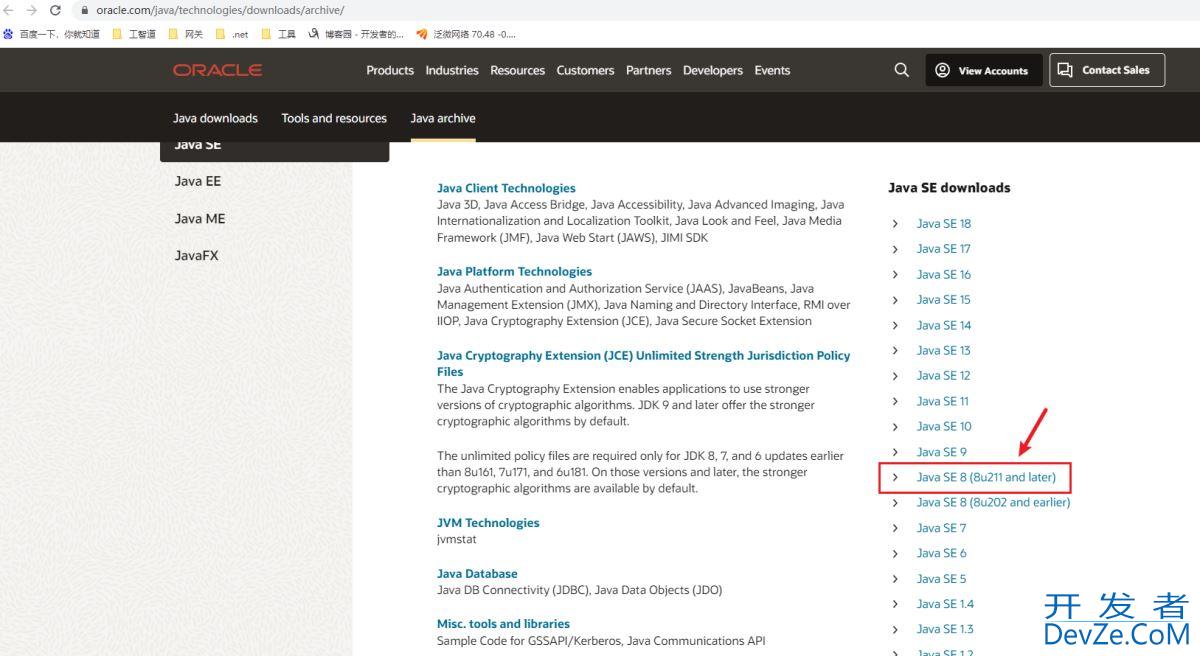Click the chevron beside Java SE 17

click(895, 249)
